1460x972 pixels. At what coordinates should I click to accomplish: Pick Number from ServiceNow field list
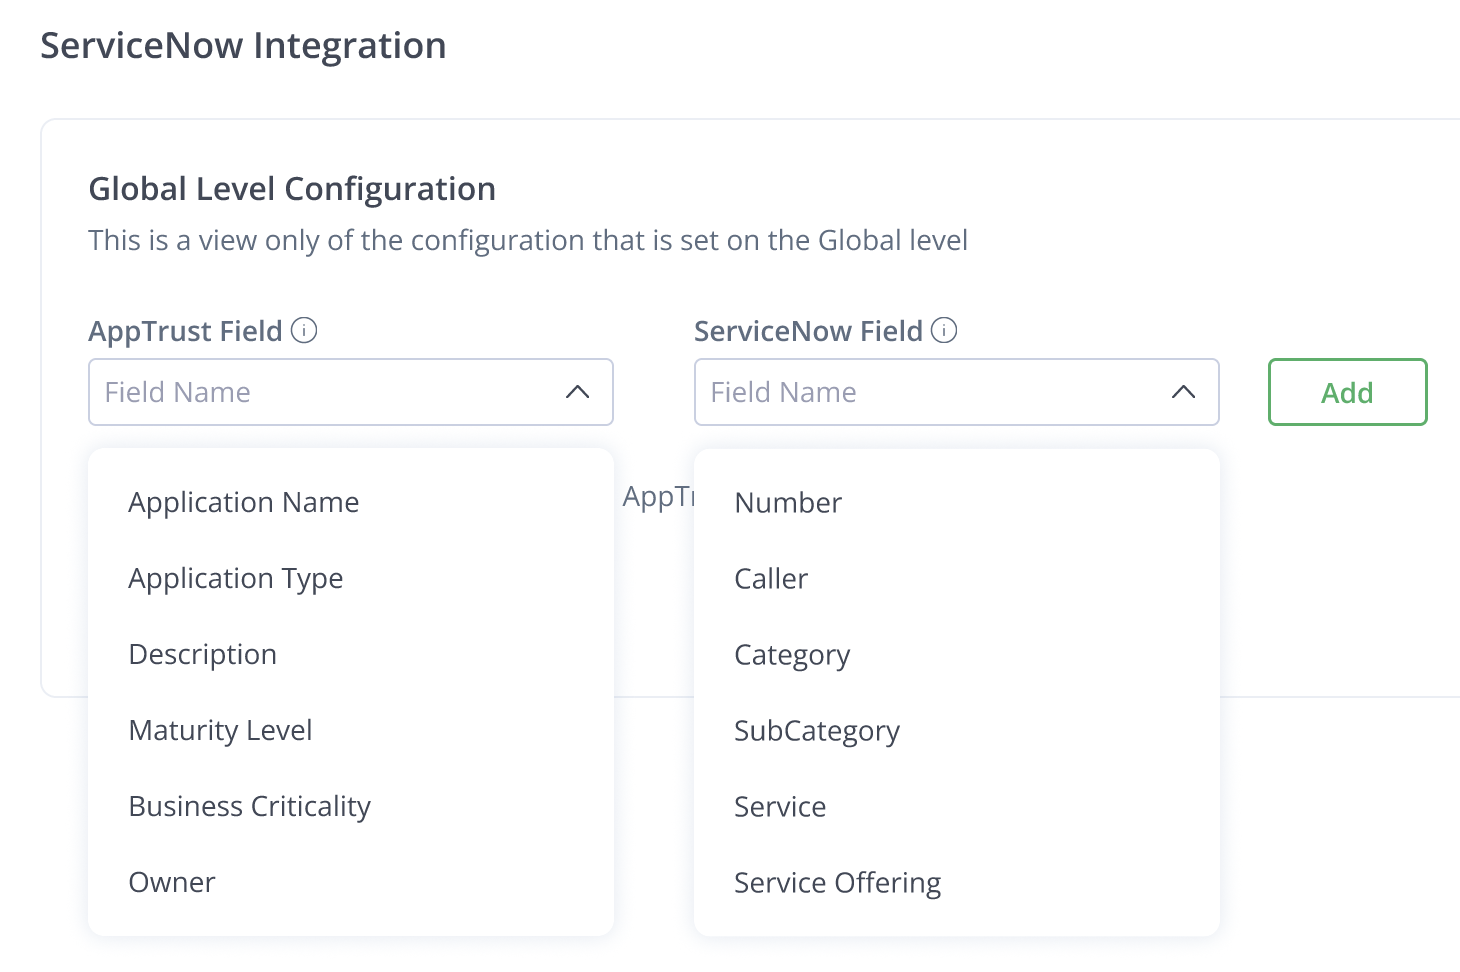tap(788, 502)
